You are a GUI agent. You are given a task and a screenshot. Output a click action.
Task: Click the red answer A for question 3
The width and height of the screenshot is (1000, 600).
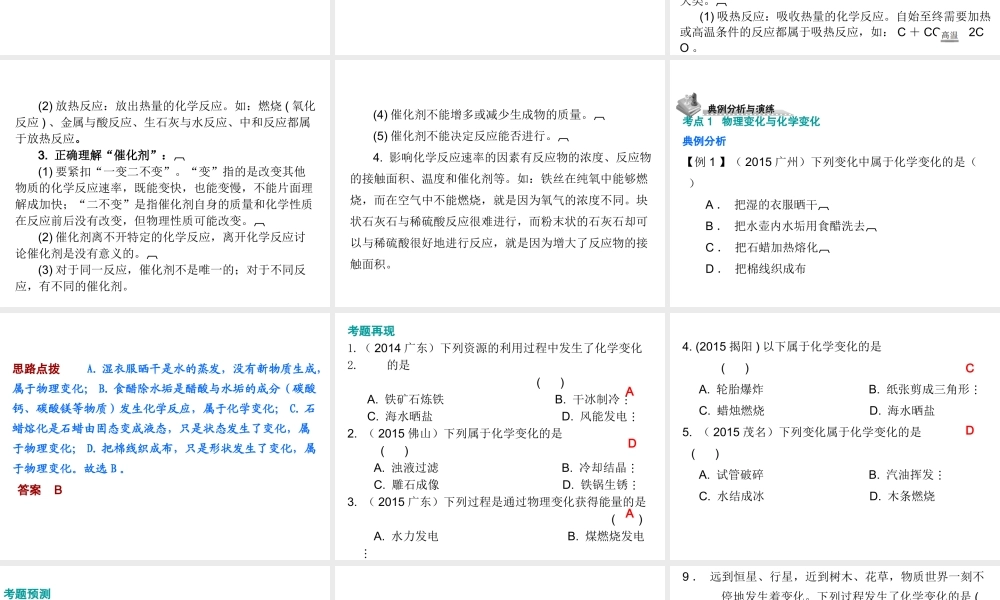(629, 513)
